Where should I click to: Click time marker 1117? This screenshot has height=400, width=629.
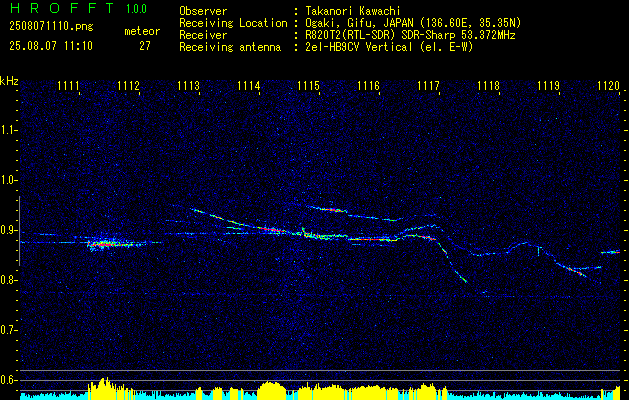pyautogui.click(x=428, y=85)
